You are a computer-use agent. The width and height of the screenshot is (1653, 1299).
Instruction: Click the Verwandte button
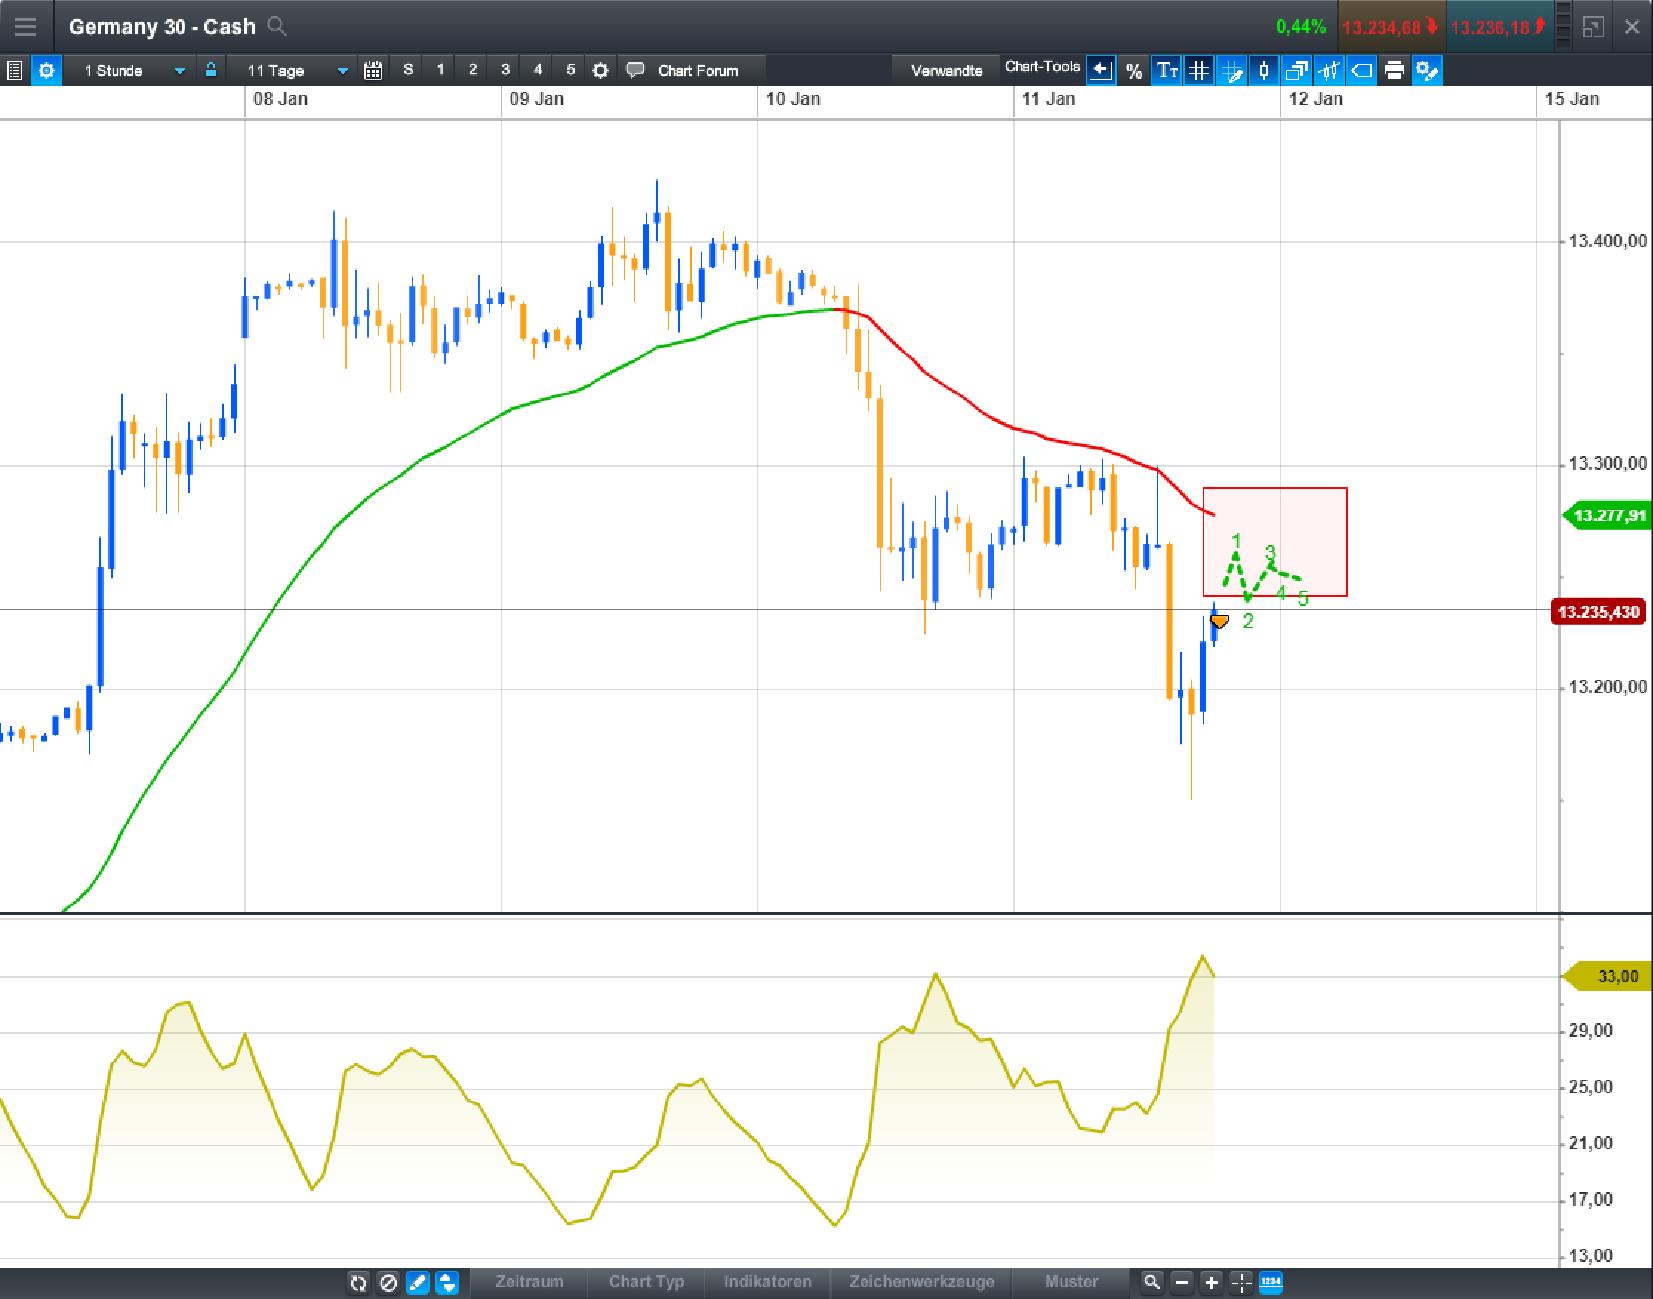[944, 70]
